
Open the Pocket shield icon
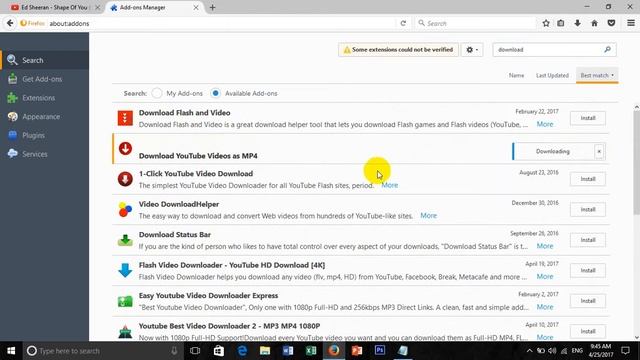tap(611, 23)
